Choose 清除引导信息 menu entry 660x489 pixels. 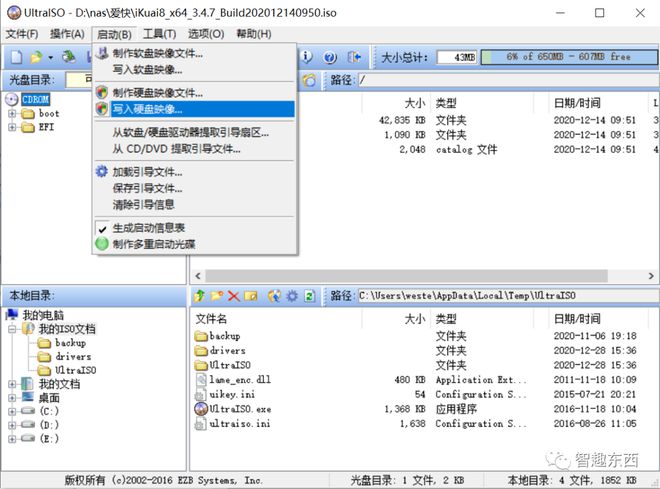coord(195,205)
